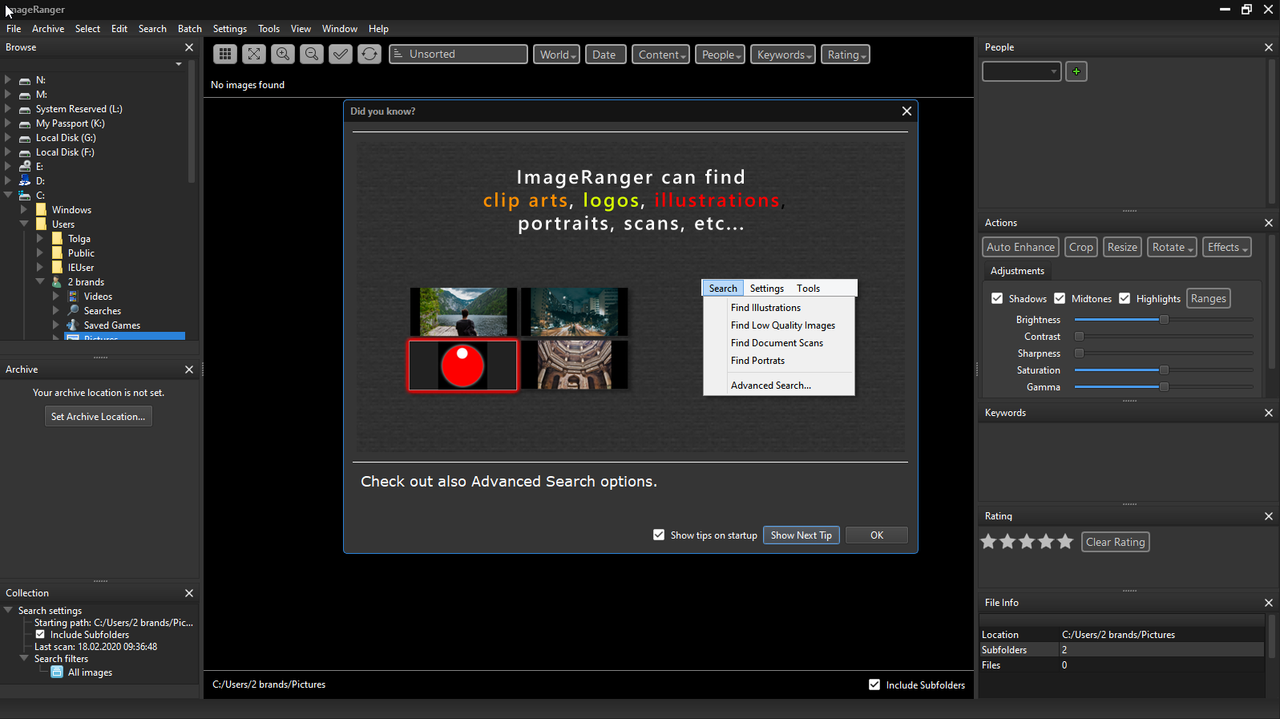Set rating to two stars
Image resolution: width=1280 pixels, height=719 pixels.
coord(1008,541)
